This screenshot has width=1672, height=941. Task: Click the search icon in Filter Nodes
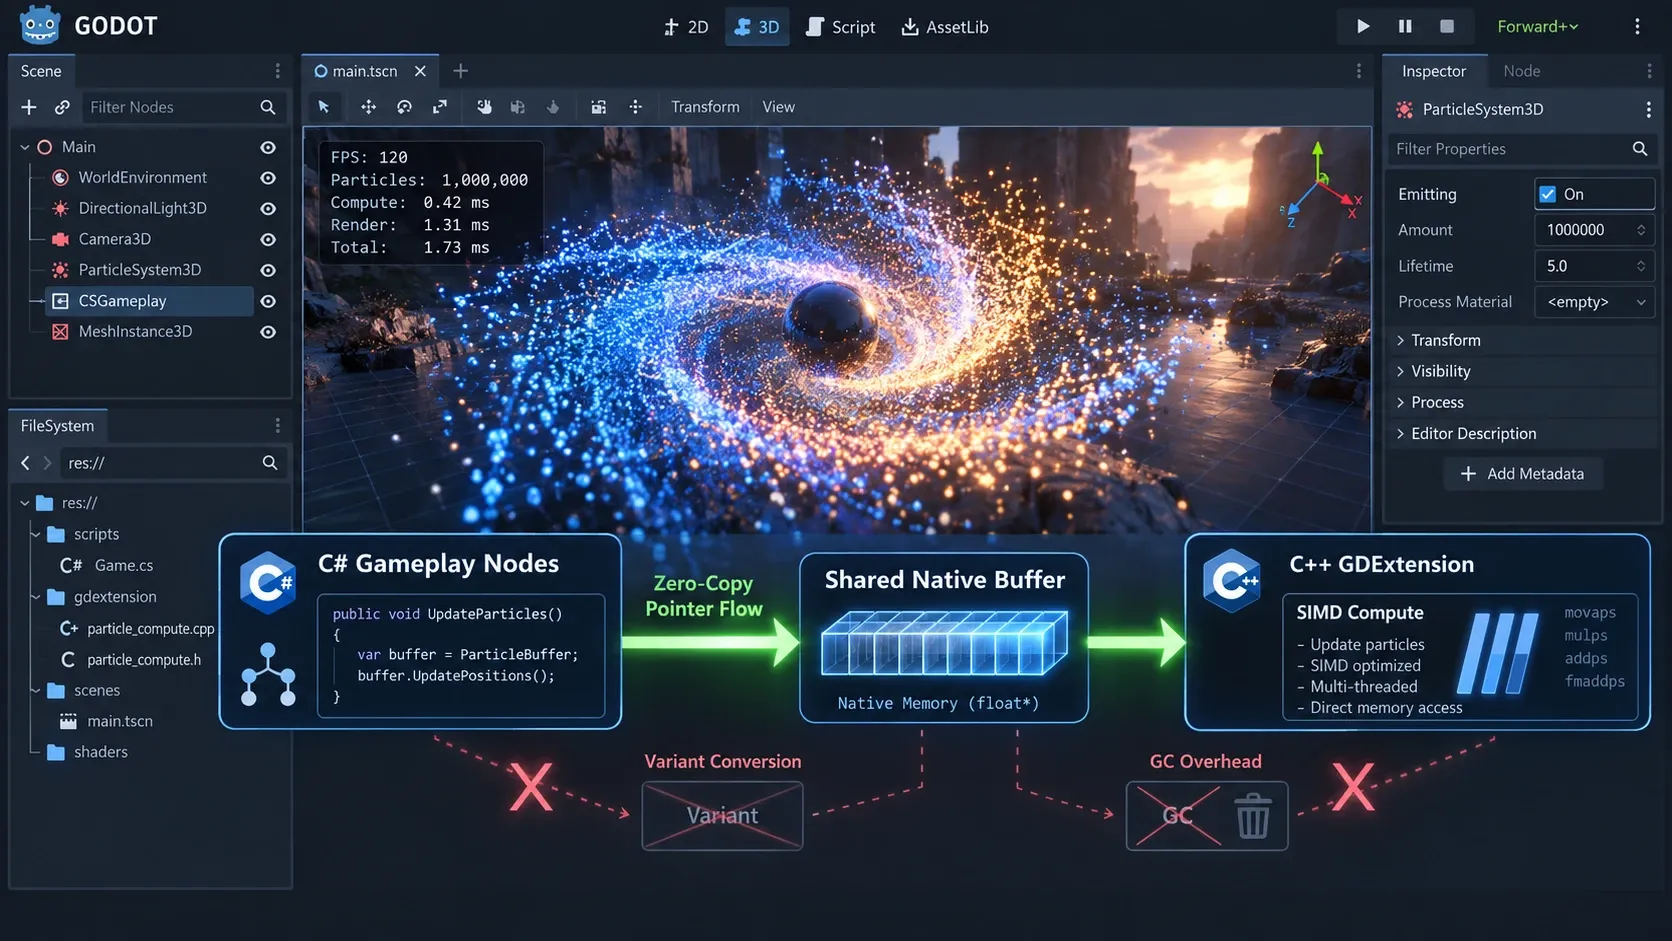268,107
